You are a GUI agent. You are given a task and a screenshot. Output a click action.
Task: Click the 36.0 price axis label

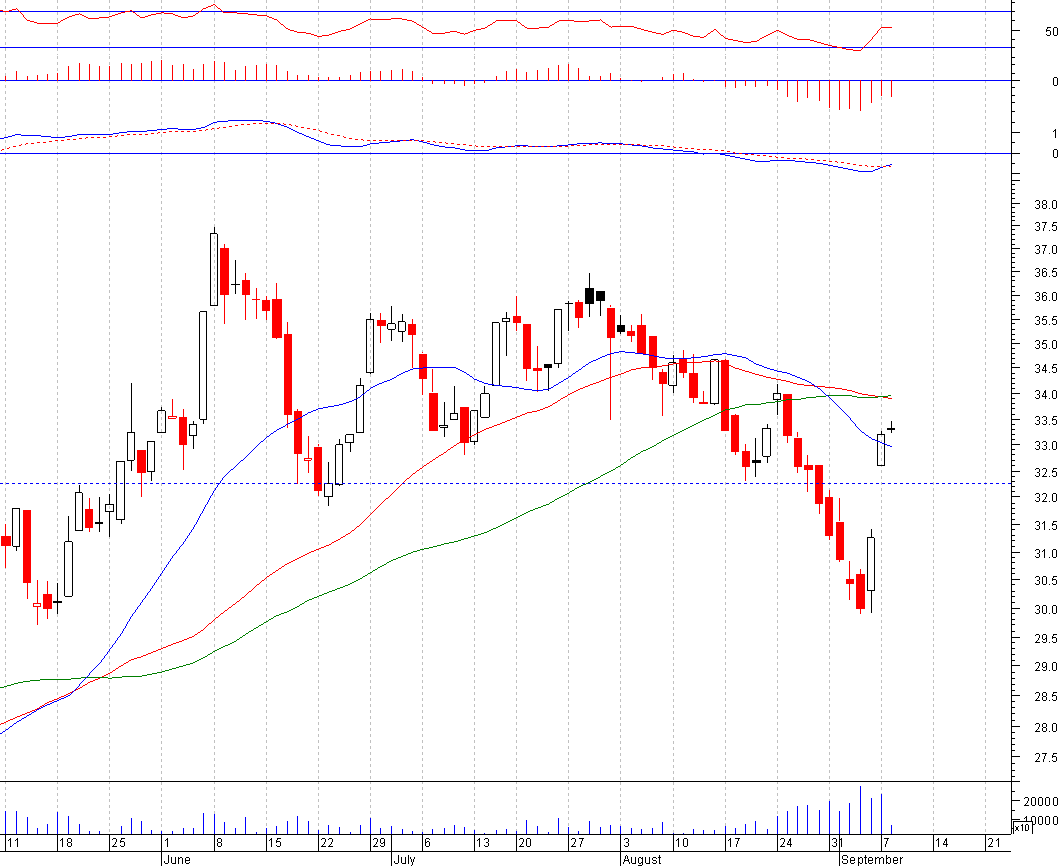(x=1046, y=297)
